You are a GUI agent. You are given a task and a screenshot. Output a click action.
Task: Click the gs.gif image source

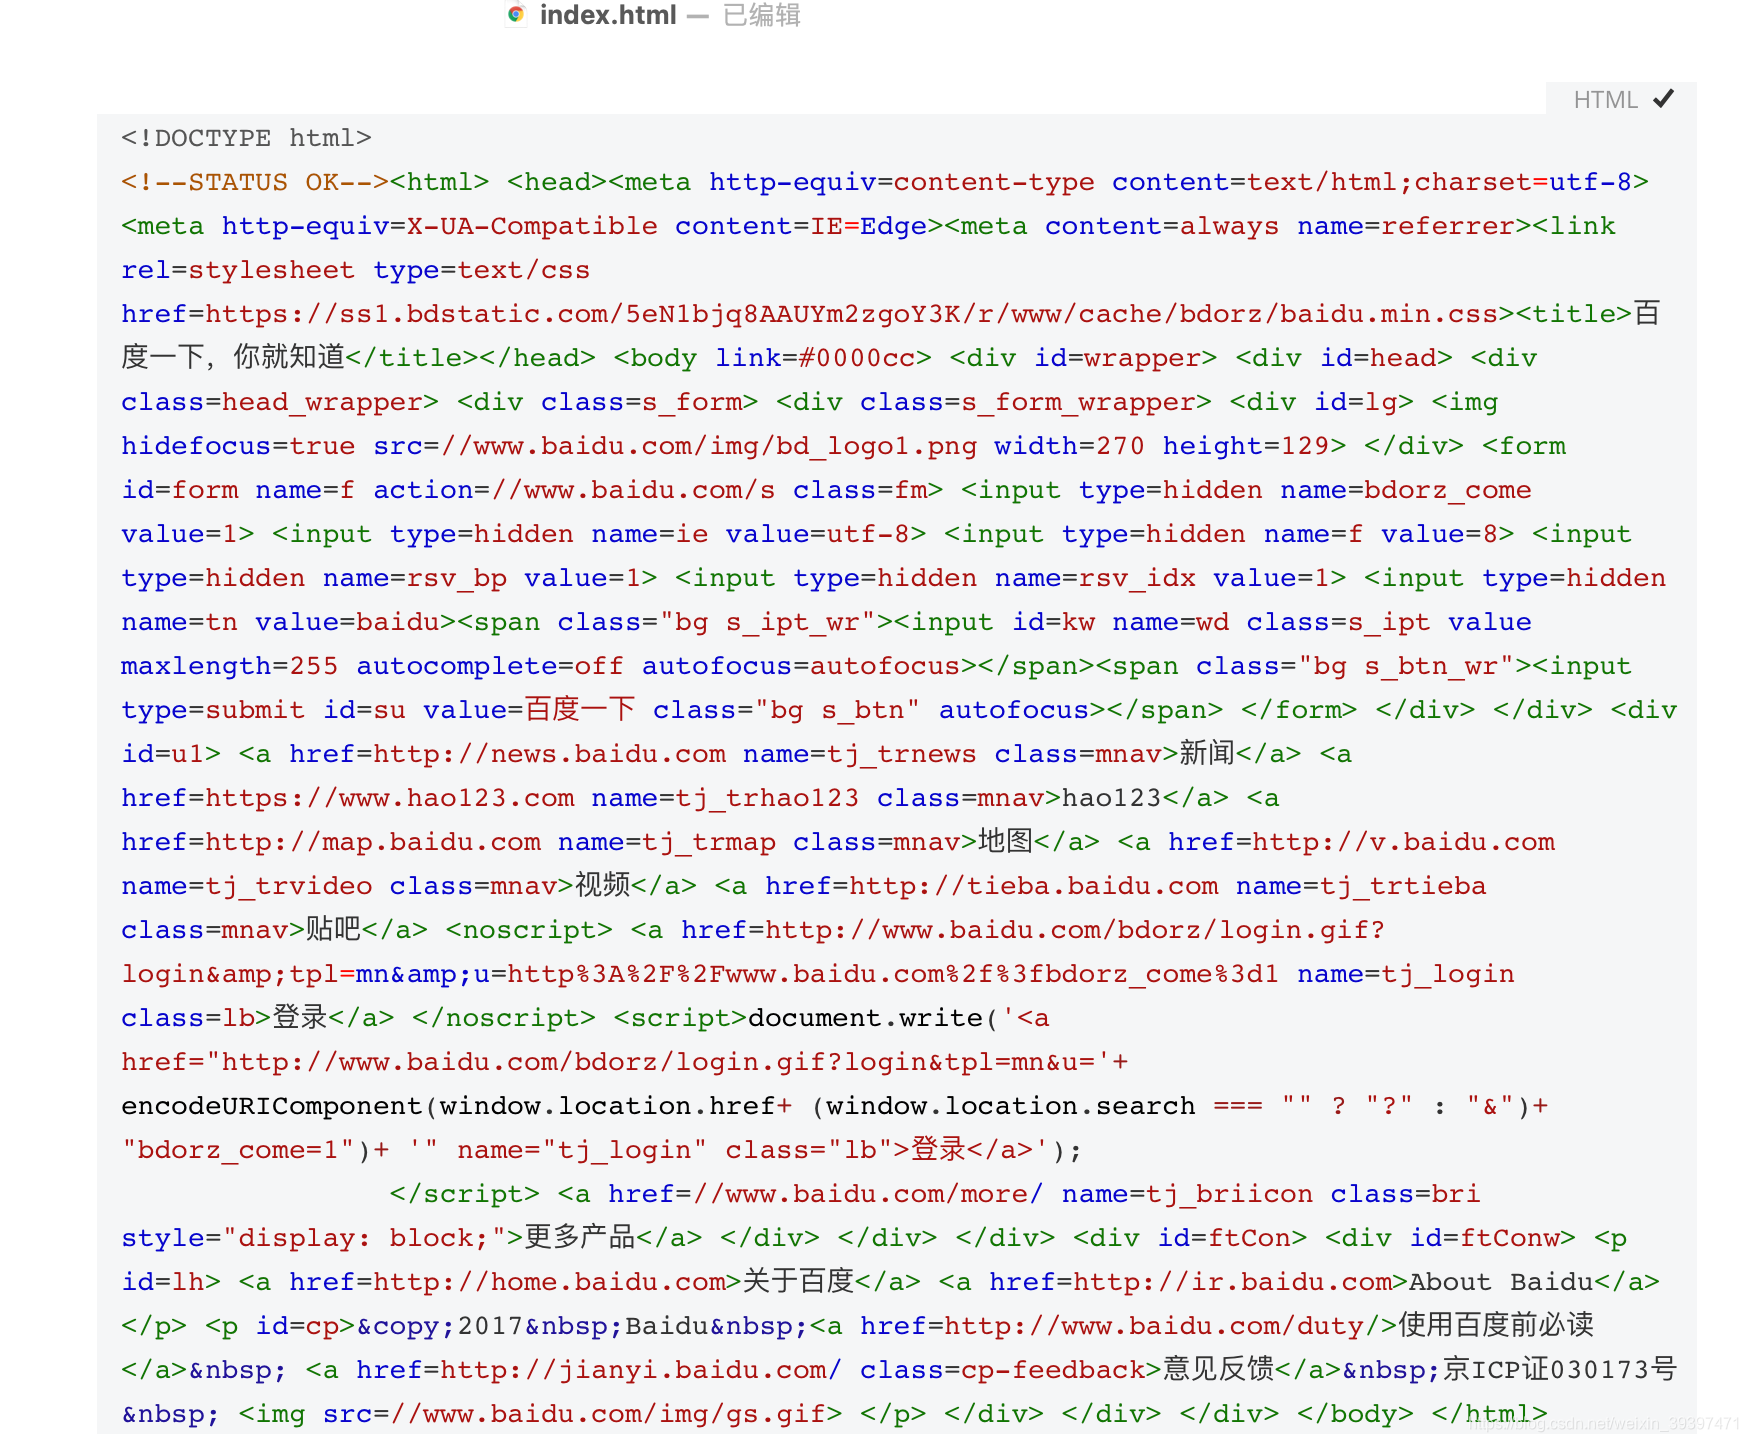pyautogui.click(x=608, y=1414)
